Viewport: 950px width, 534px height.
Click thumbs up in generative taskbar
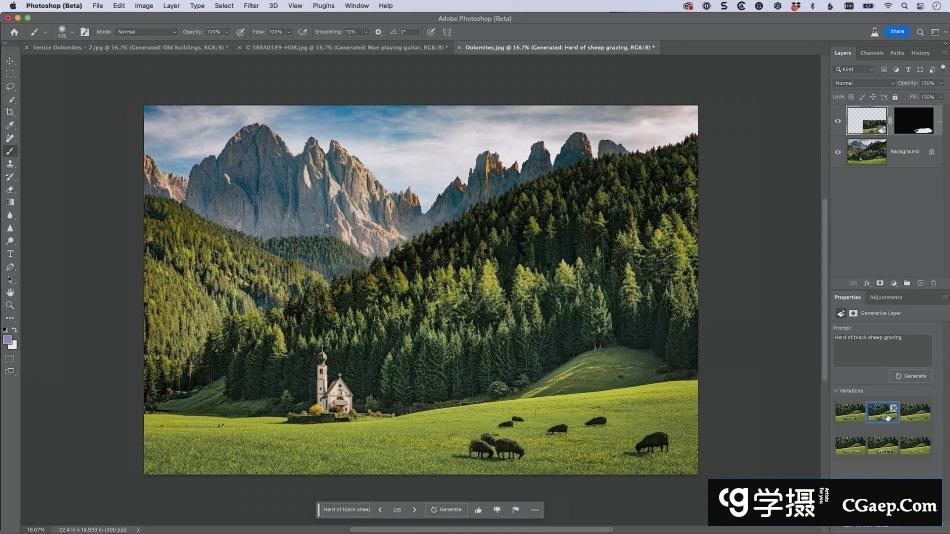(478, 510)
